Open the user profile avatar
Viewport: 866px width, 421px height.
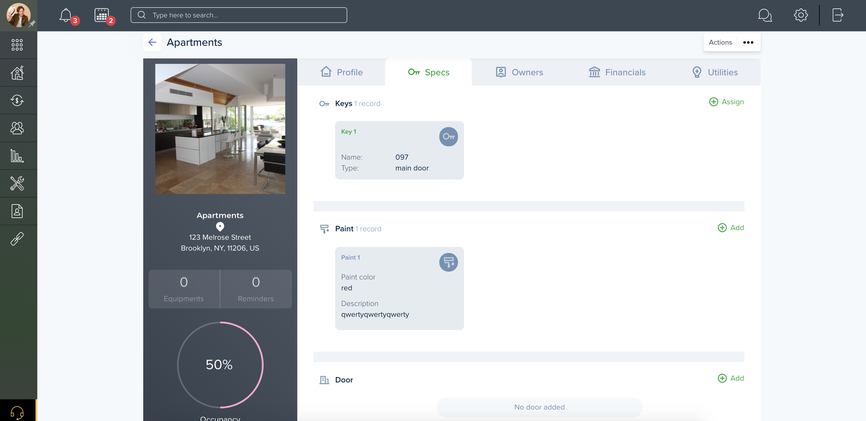tap(18, 15)
